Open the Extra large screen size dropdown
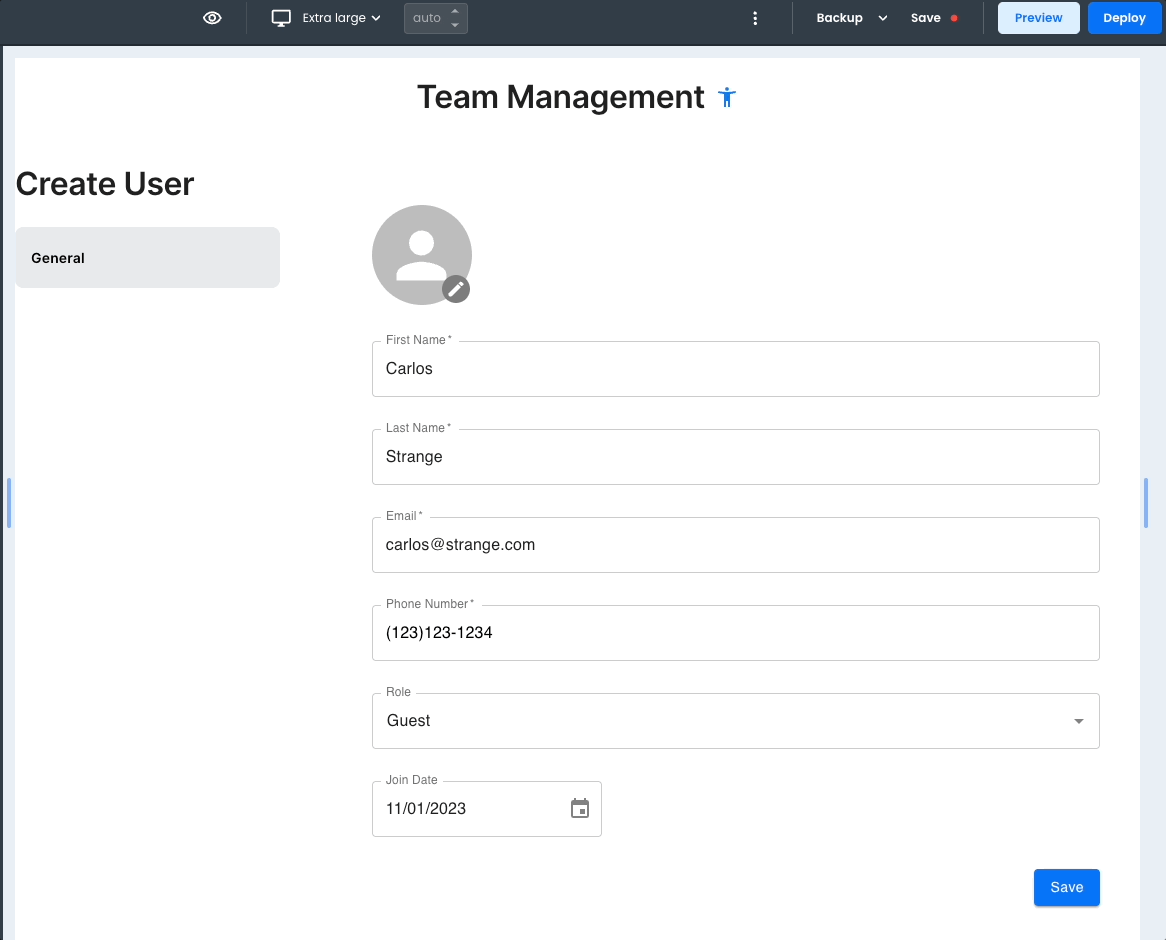 click(341, 18)
